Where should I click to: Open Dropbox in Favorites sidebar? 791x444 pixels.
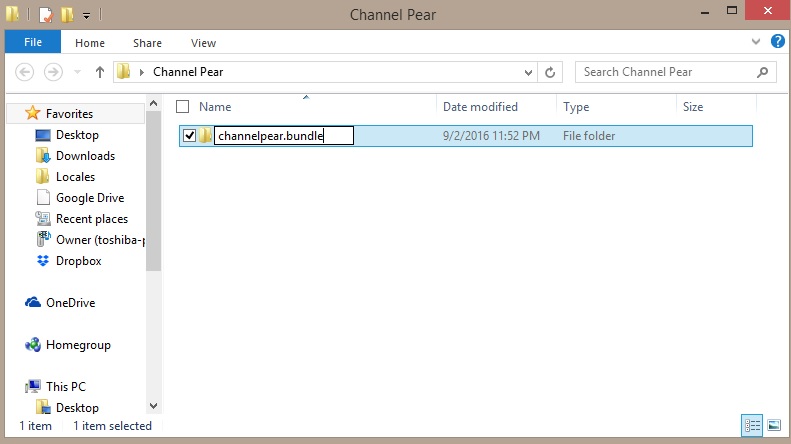click(78, 261)
